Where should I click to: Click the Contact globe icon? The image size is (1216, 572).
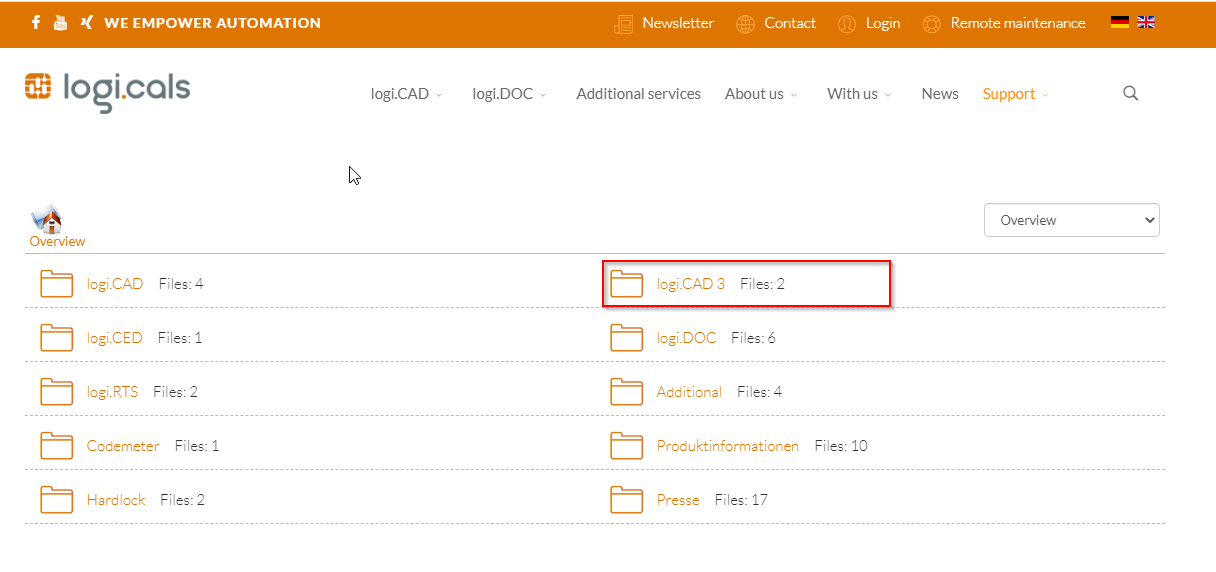pos(745,23)
